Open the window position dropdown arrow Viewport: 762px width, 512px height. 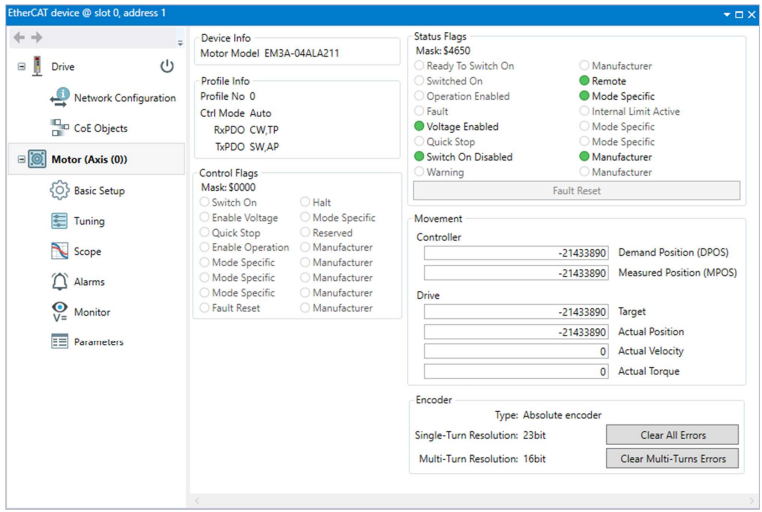coord(727,15)
